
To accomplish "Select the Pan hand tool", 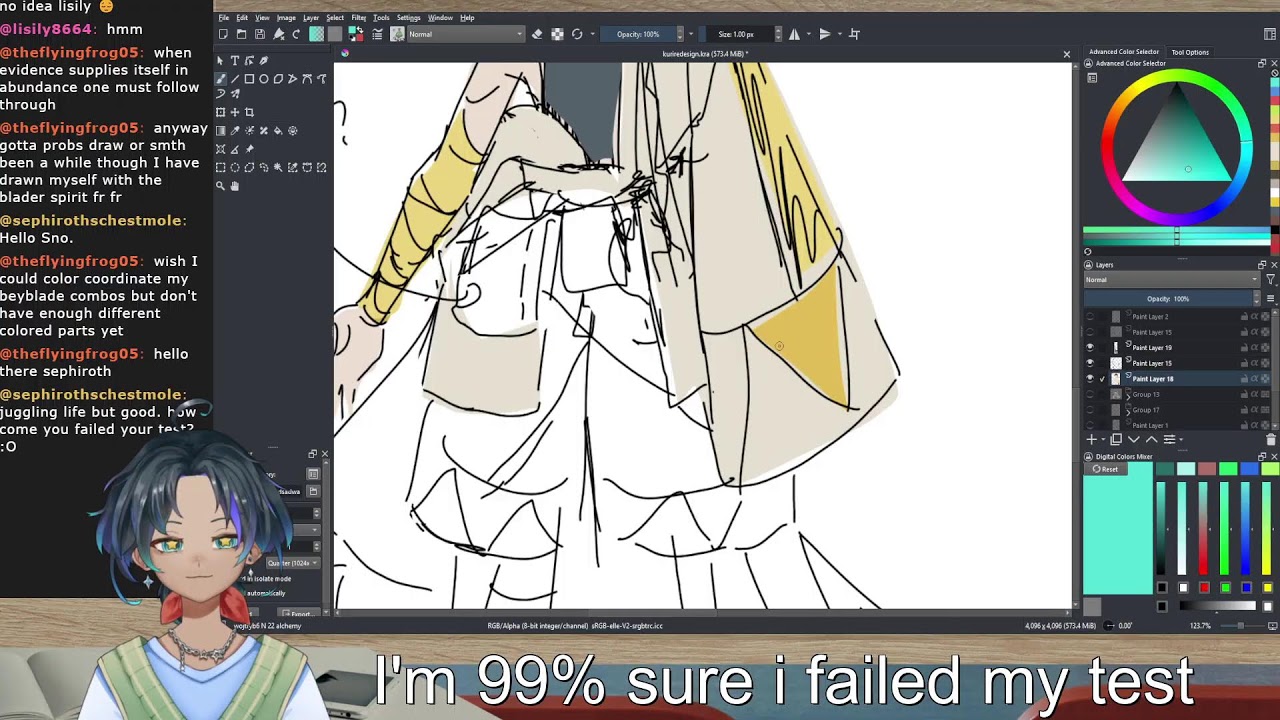I will coord(235,186).
